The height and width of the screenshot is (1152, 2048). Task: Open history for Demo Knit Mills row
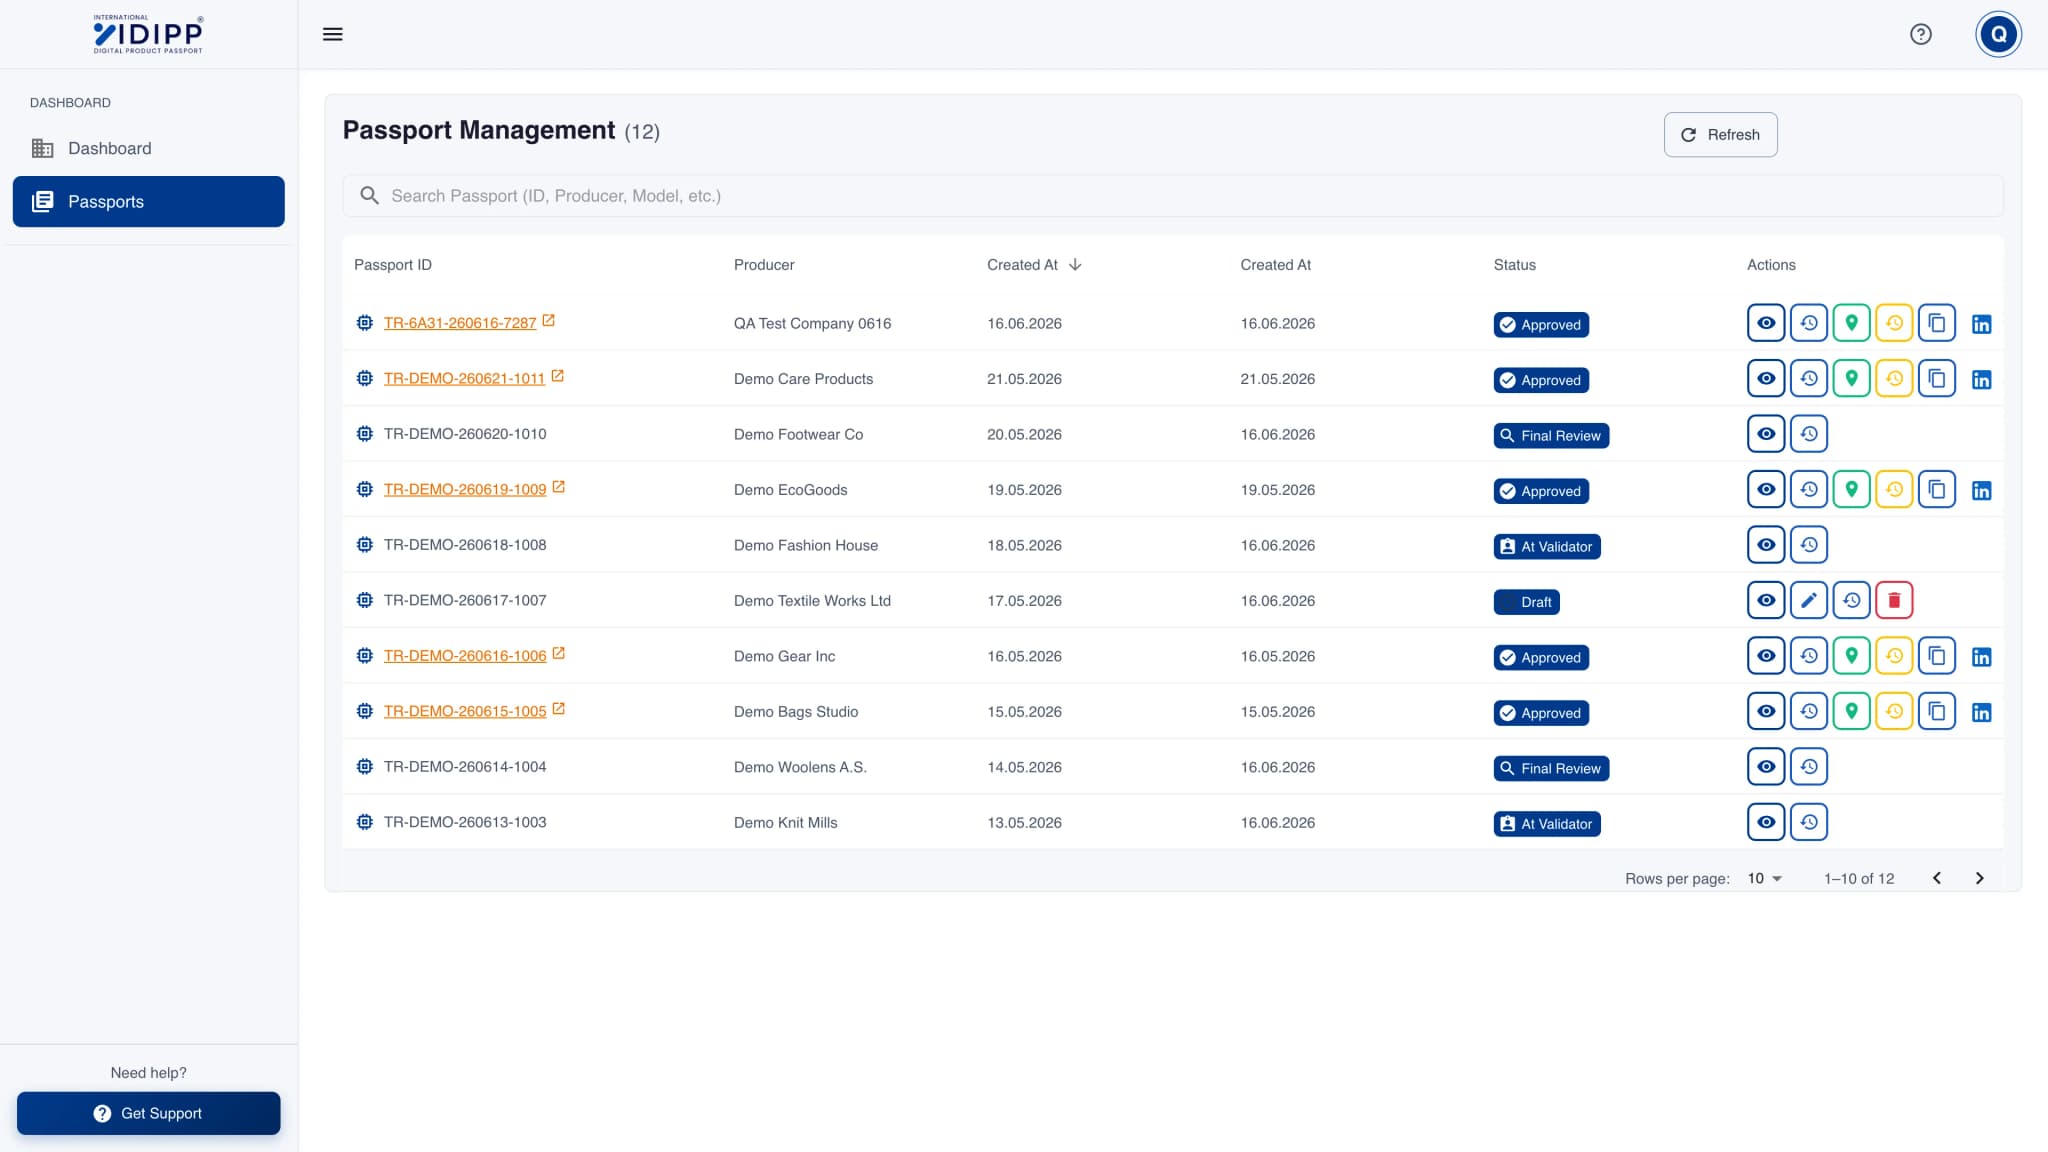click(x=1809, y=822)
